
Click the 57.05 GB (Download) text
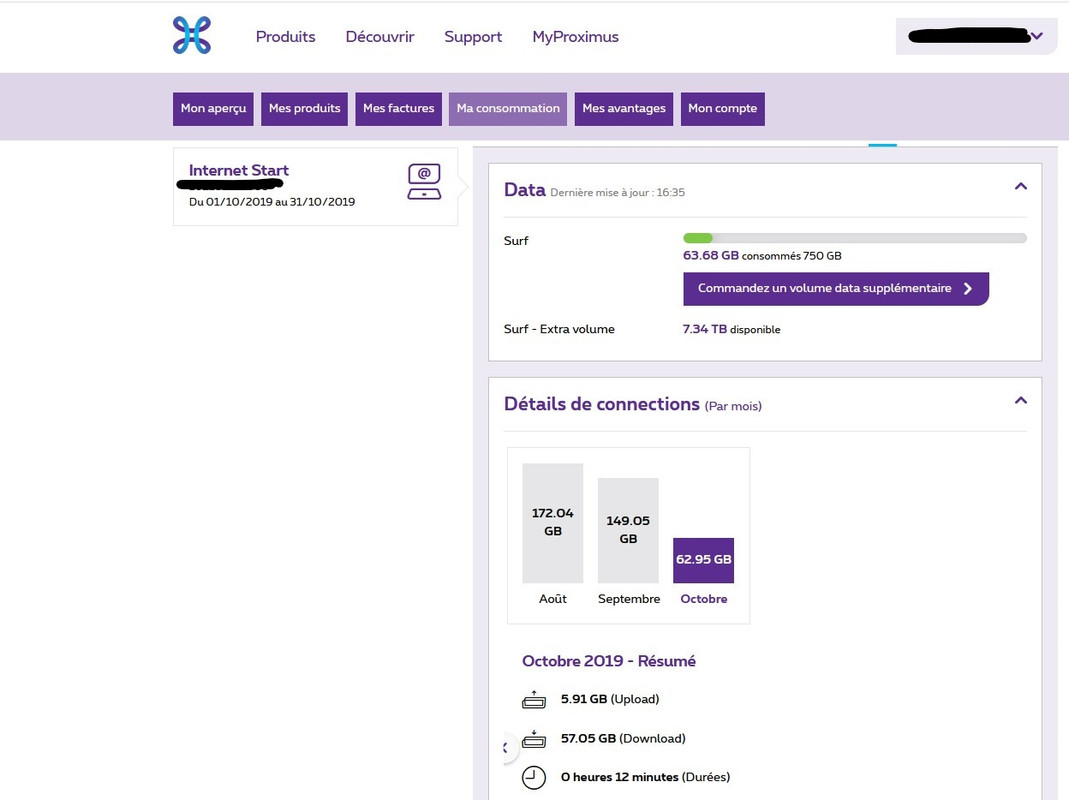pos(623,739)
